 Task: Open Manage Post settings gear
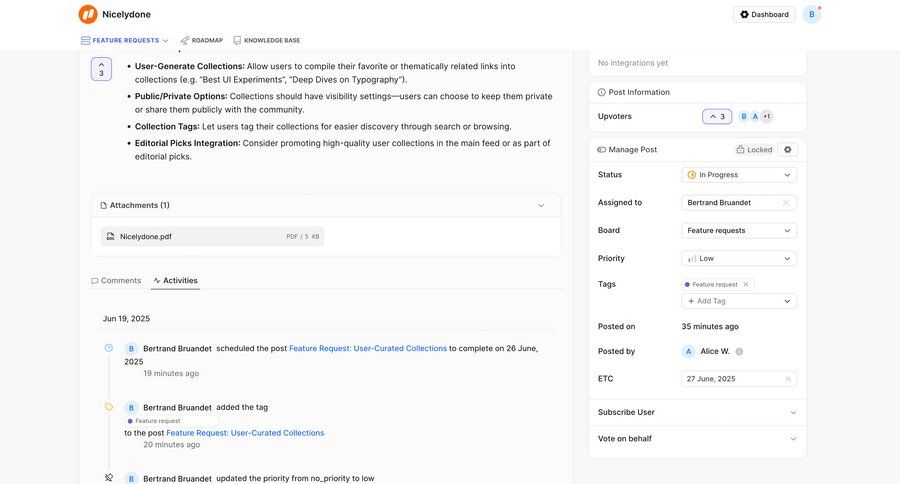pos(788,150)
